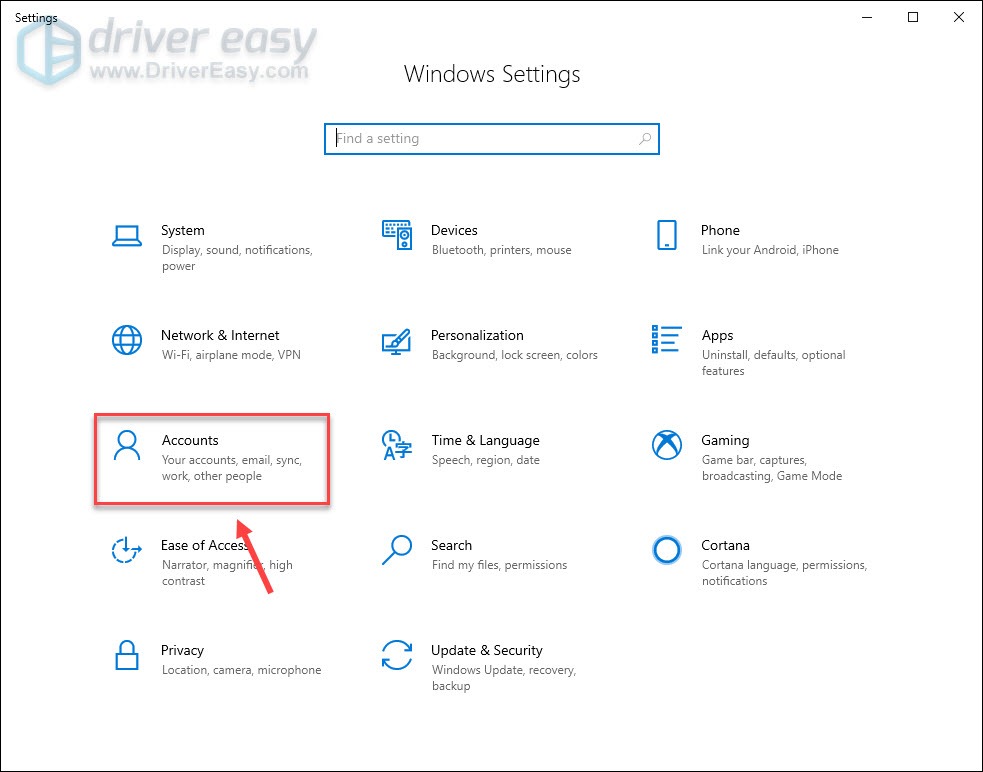Click the Accounts person icon
The width and height of the screenshot is (983, 772).
point(127,445)
